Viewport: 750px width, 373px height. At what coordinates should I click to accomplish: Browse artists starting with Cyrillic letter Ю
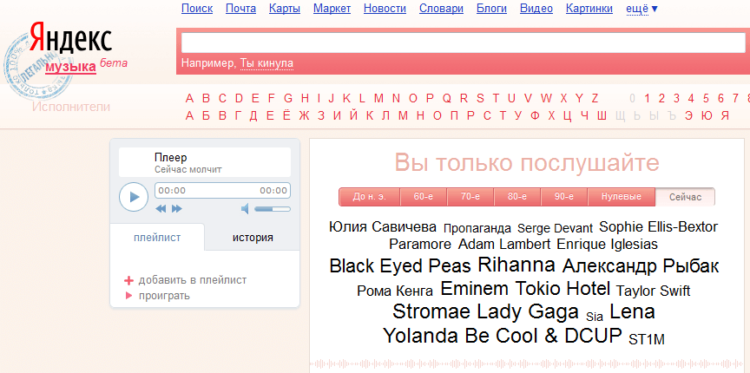(707, 116)
